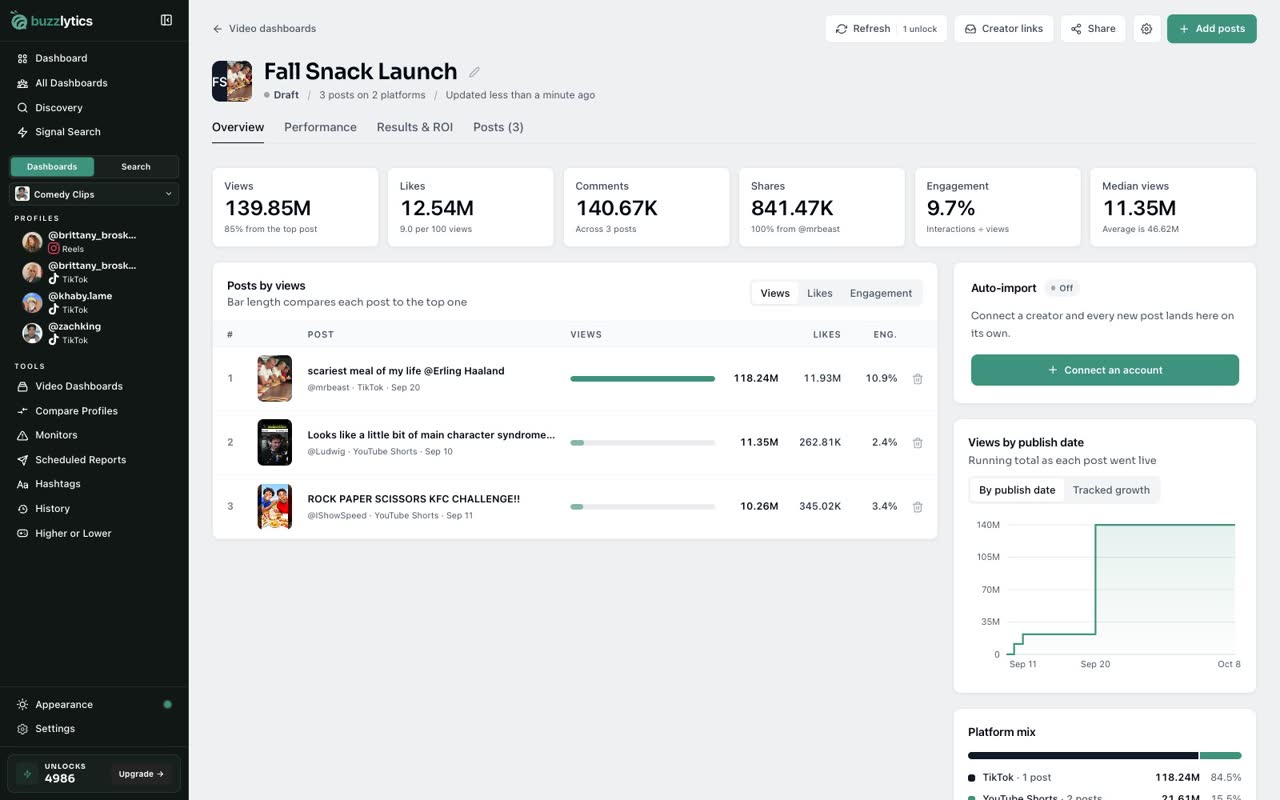Screen dimensions: 1280x800
Task: Go back to Video dashboards
Action: coord(264,29)
